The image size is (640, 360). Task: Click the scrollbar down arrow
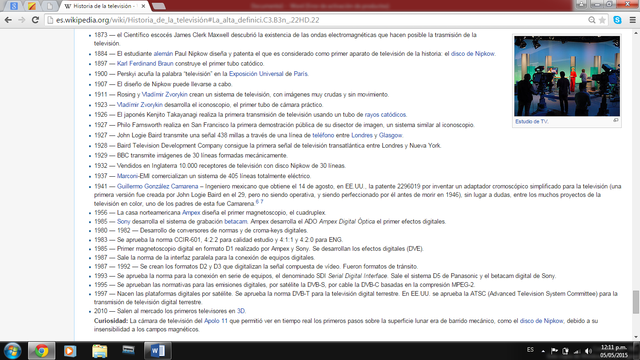click(636, 337)
